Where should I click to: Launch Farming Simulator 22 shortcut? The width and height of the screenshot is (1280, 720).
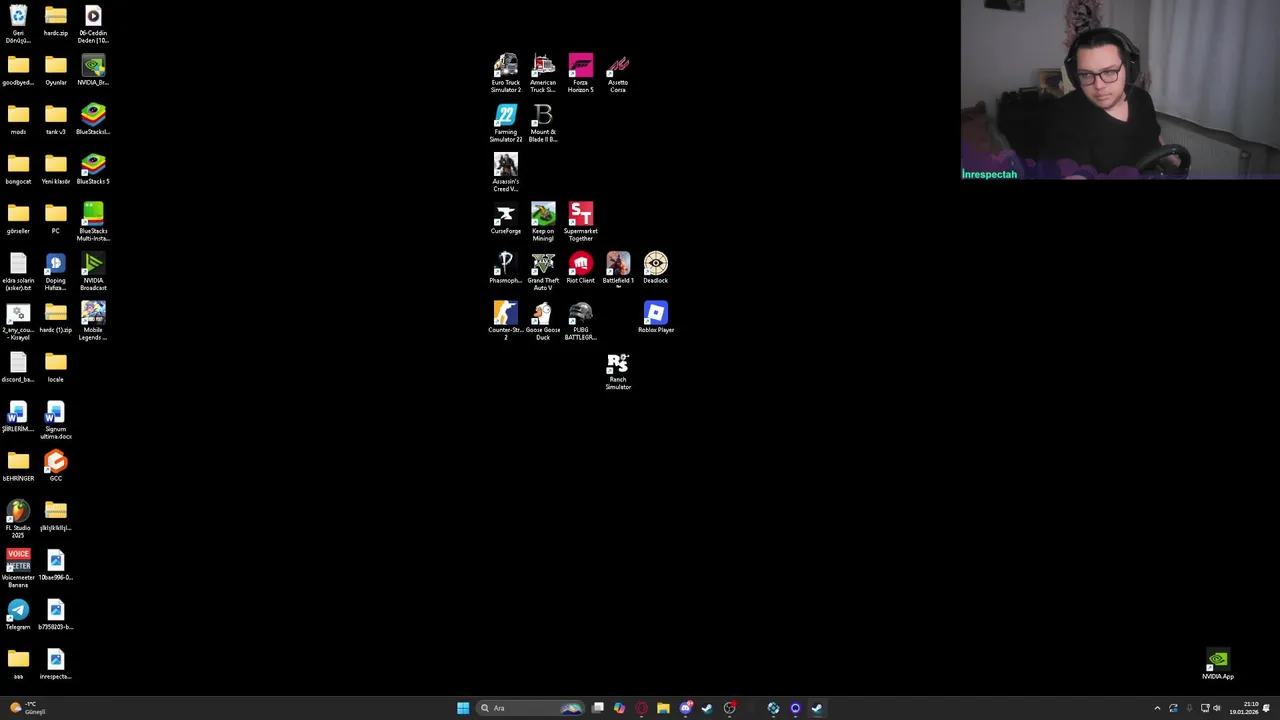[x=505, y=124]
